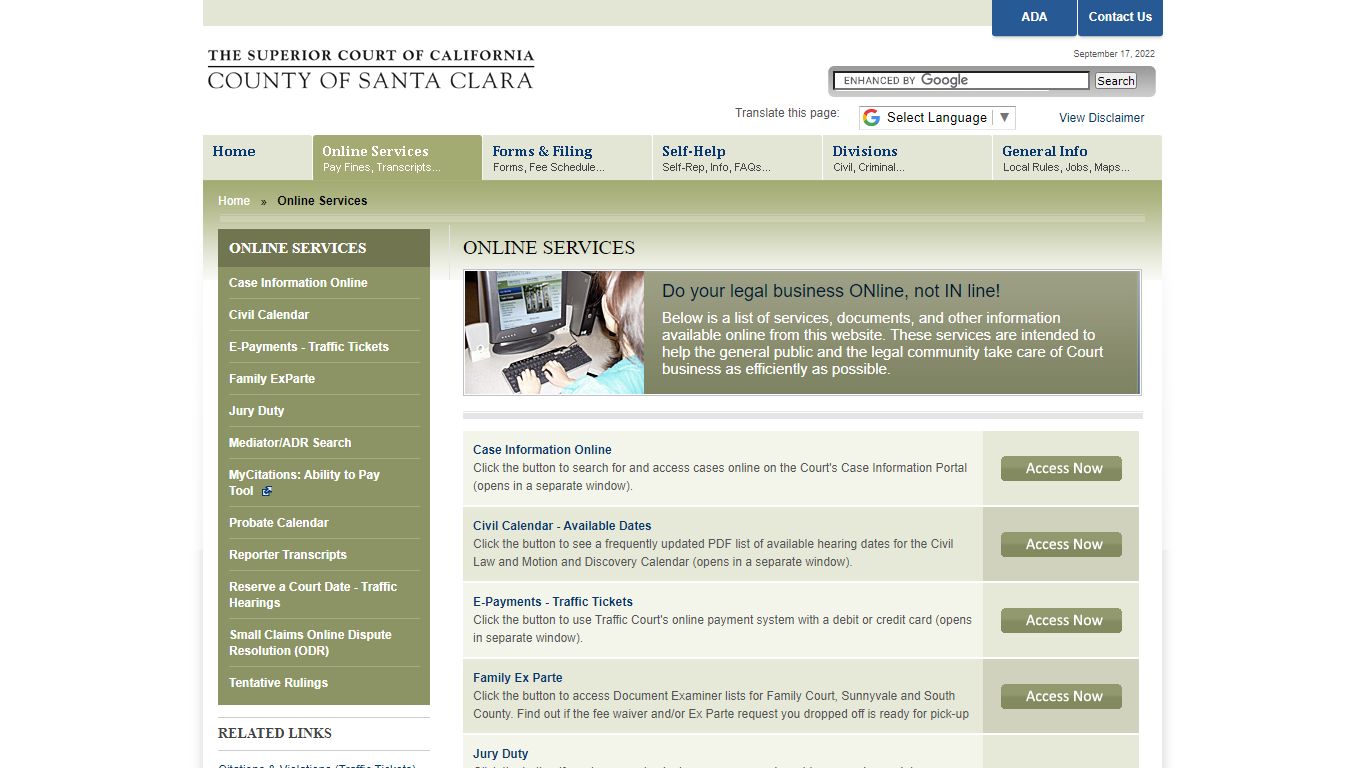The height and width of the screenshot is (768, 1366).
Task: Click the ONLINE SERVICES sidebar header
Action: pyautogui.click(x=324, y=248)
